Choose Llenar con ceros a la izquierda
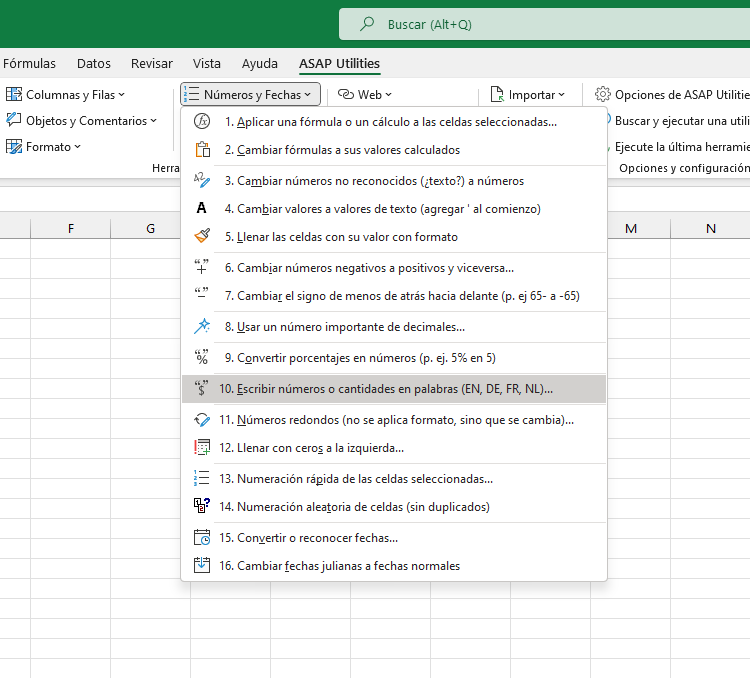Viewport: 750px width, 678px height. (x=394, y=447)
